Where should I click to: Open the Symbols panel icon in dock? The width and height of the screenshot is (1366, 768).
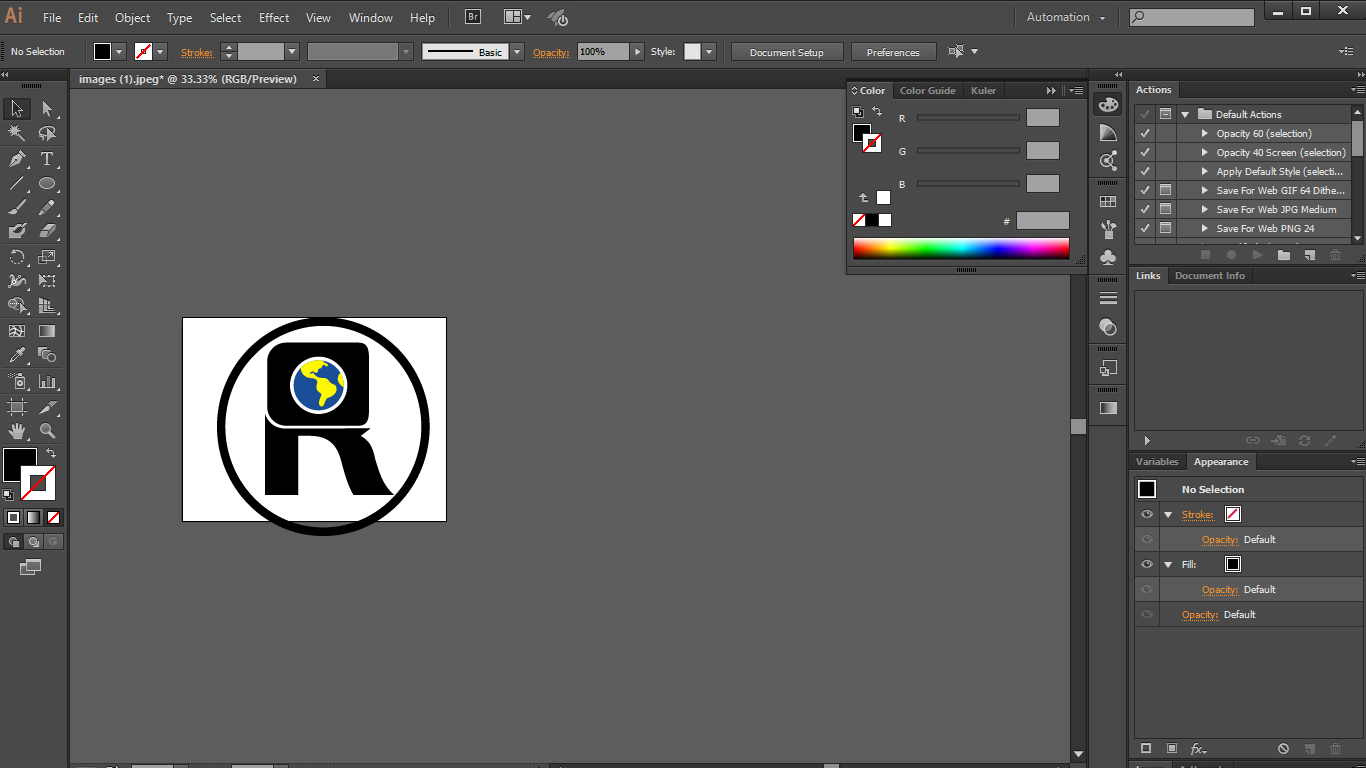point(1108,257)
